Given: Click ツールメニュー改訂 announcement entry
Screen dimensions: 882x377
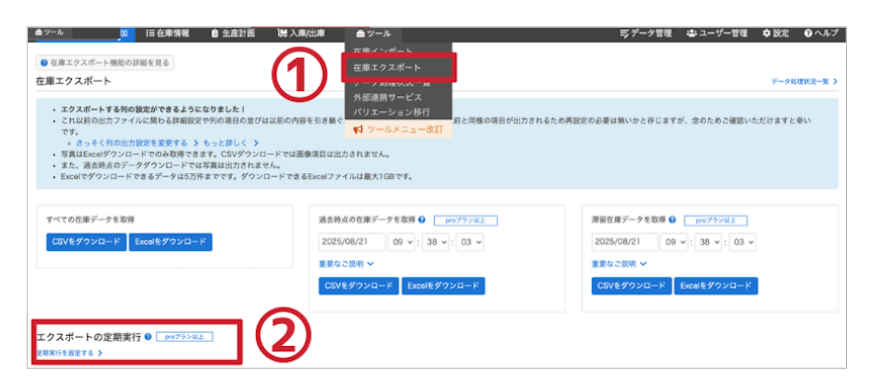Looking at the screenshot, I should coord(399,129).
